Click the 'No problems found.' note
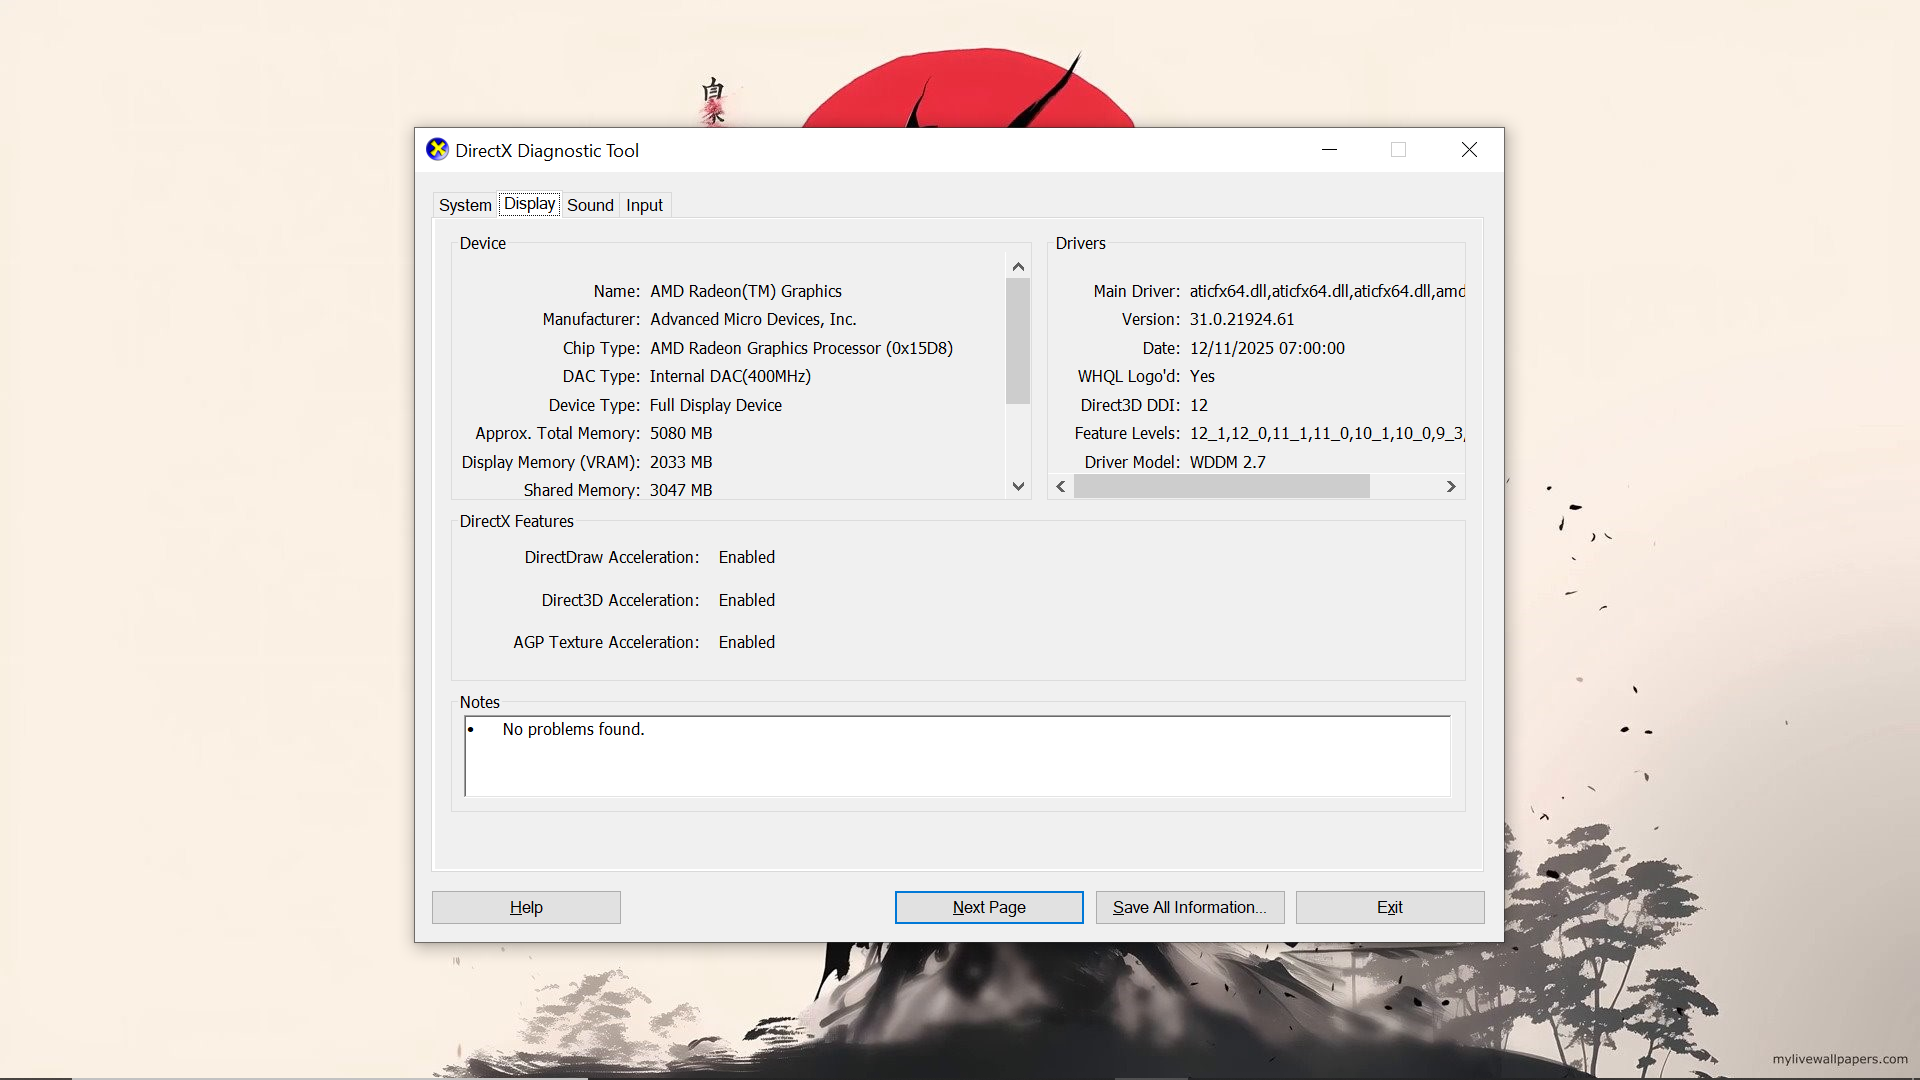The width and height of the screenshot is (1920, 1080). point(573,729)
